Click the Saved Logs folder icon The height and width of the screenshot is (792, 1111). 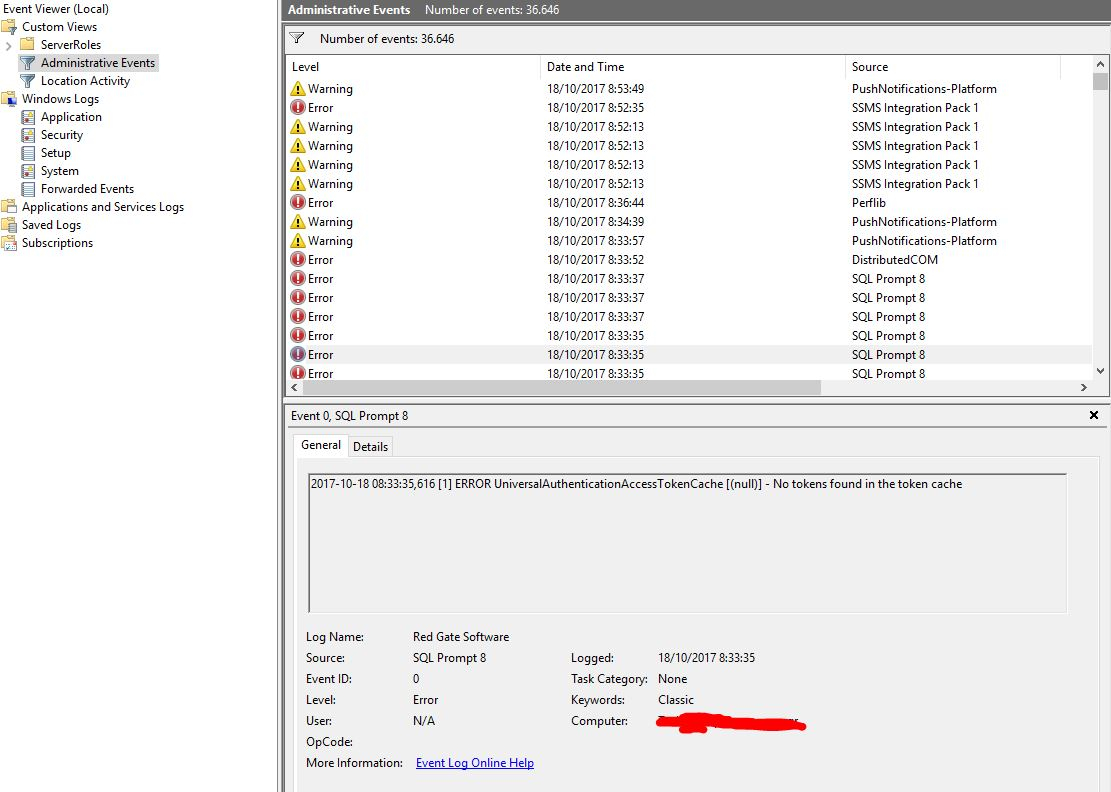[x=9, y=225]
